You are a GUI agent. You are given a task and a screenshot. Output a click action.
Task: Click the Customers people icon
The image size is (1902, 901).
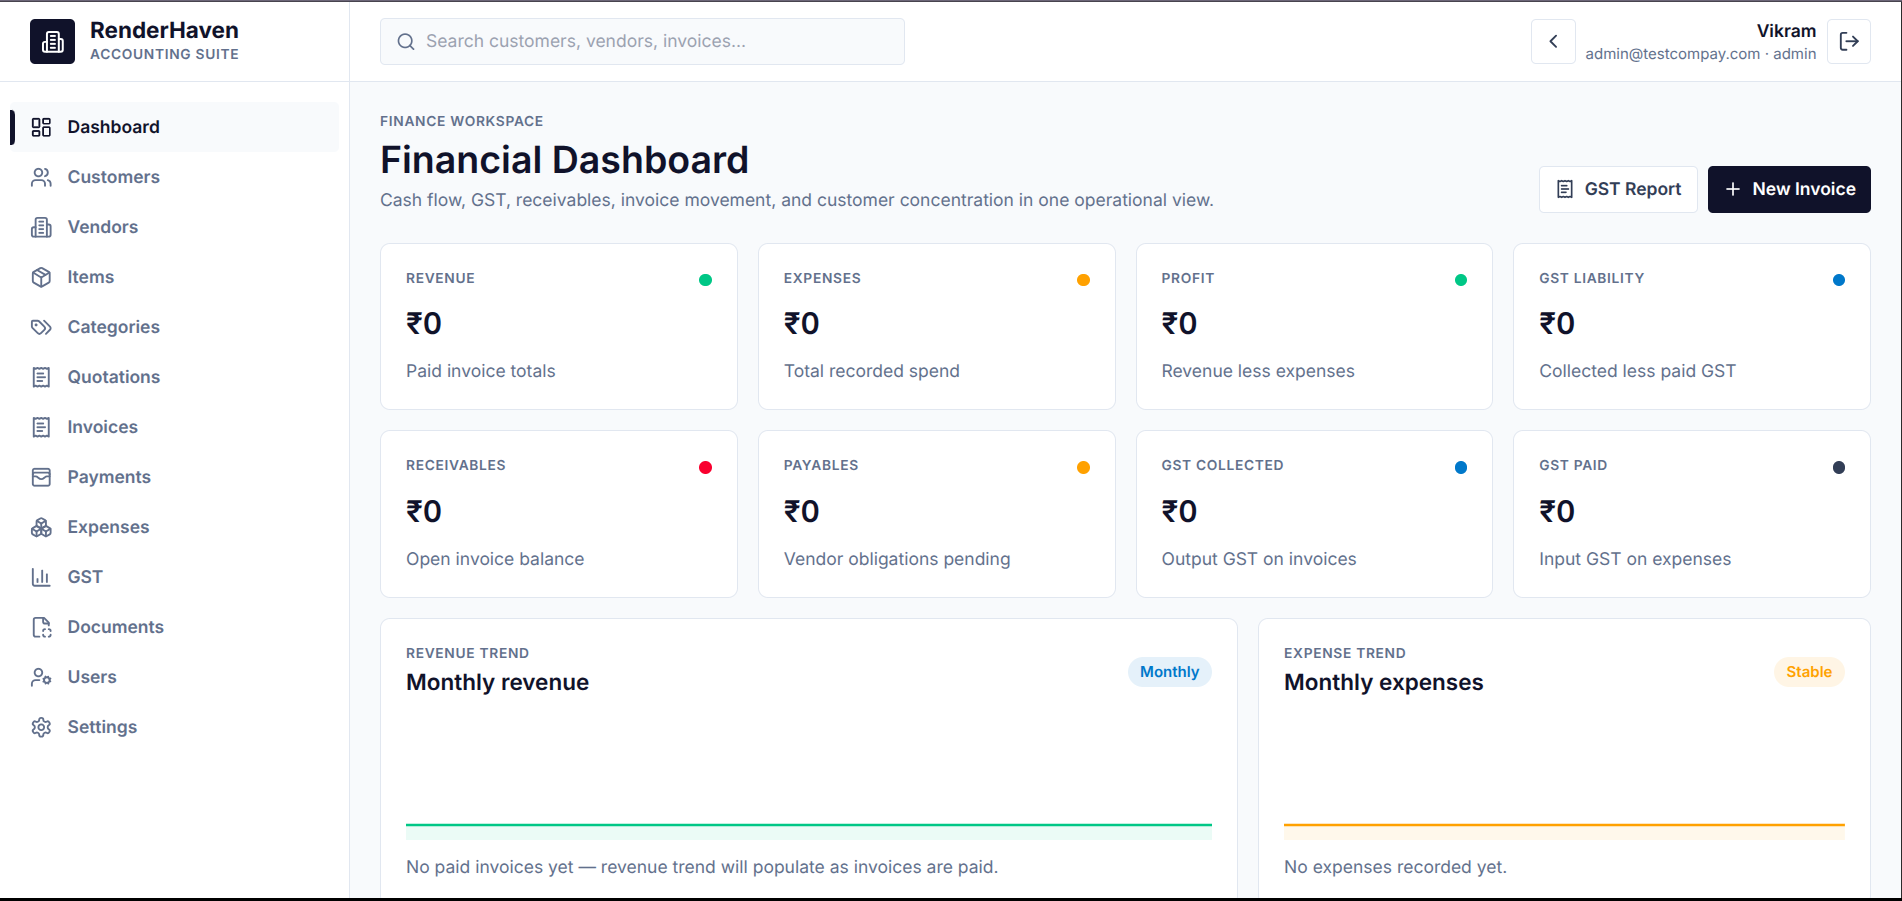point(41,177)
